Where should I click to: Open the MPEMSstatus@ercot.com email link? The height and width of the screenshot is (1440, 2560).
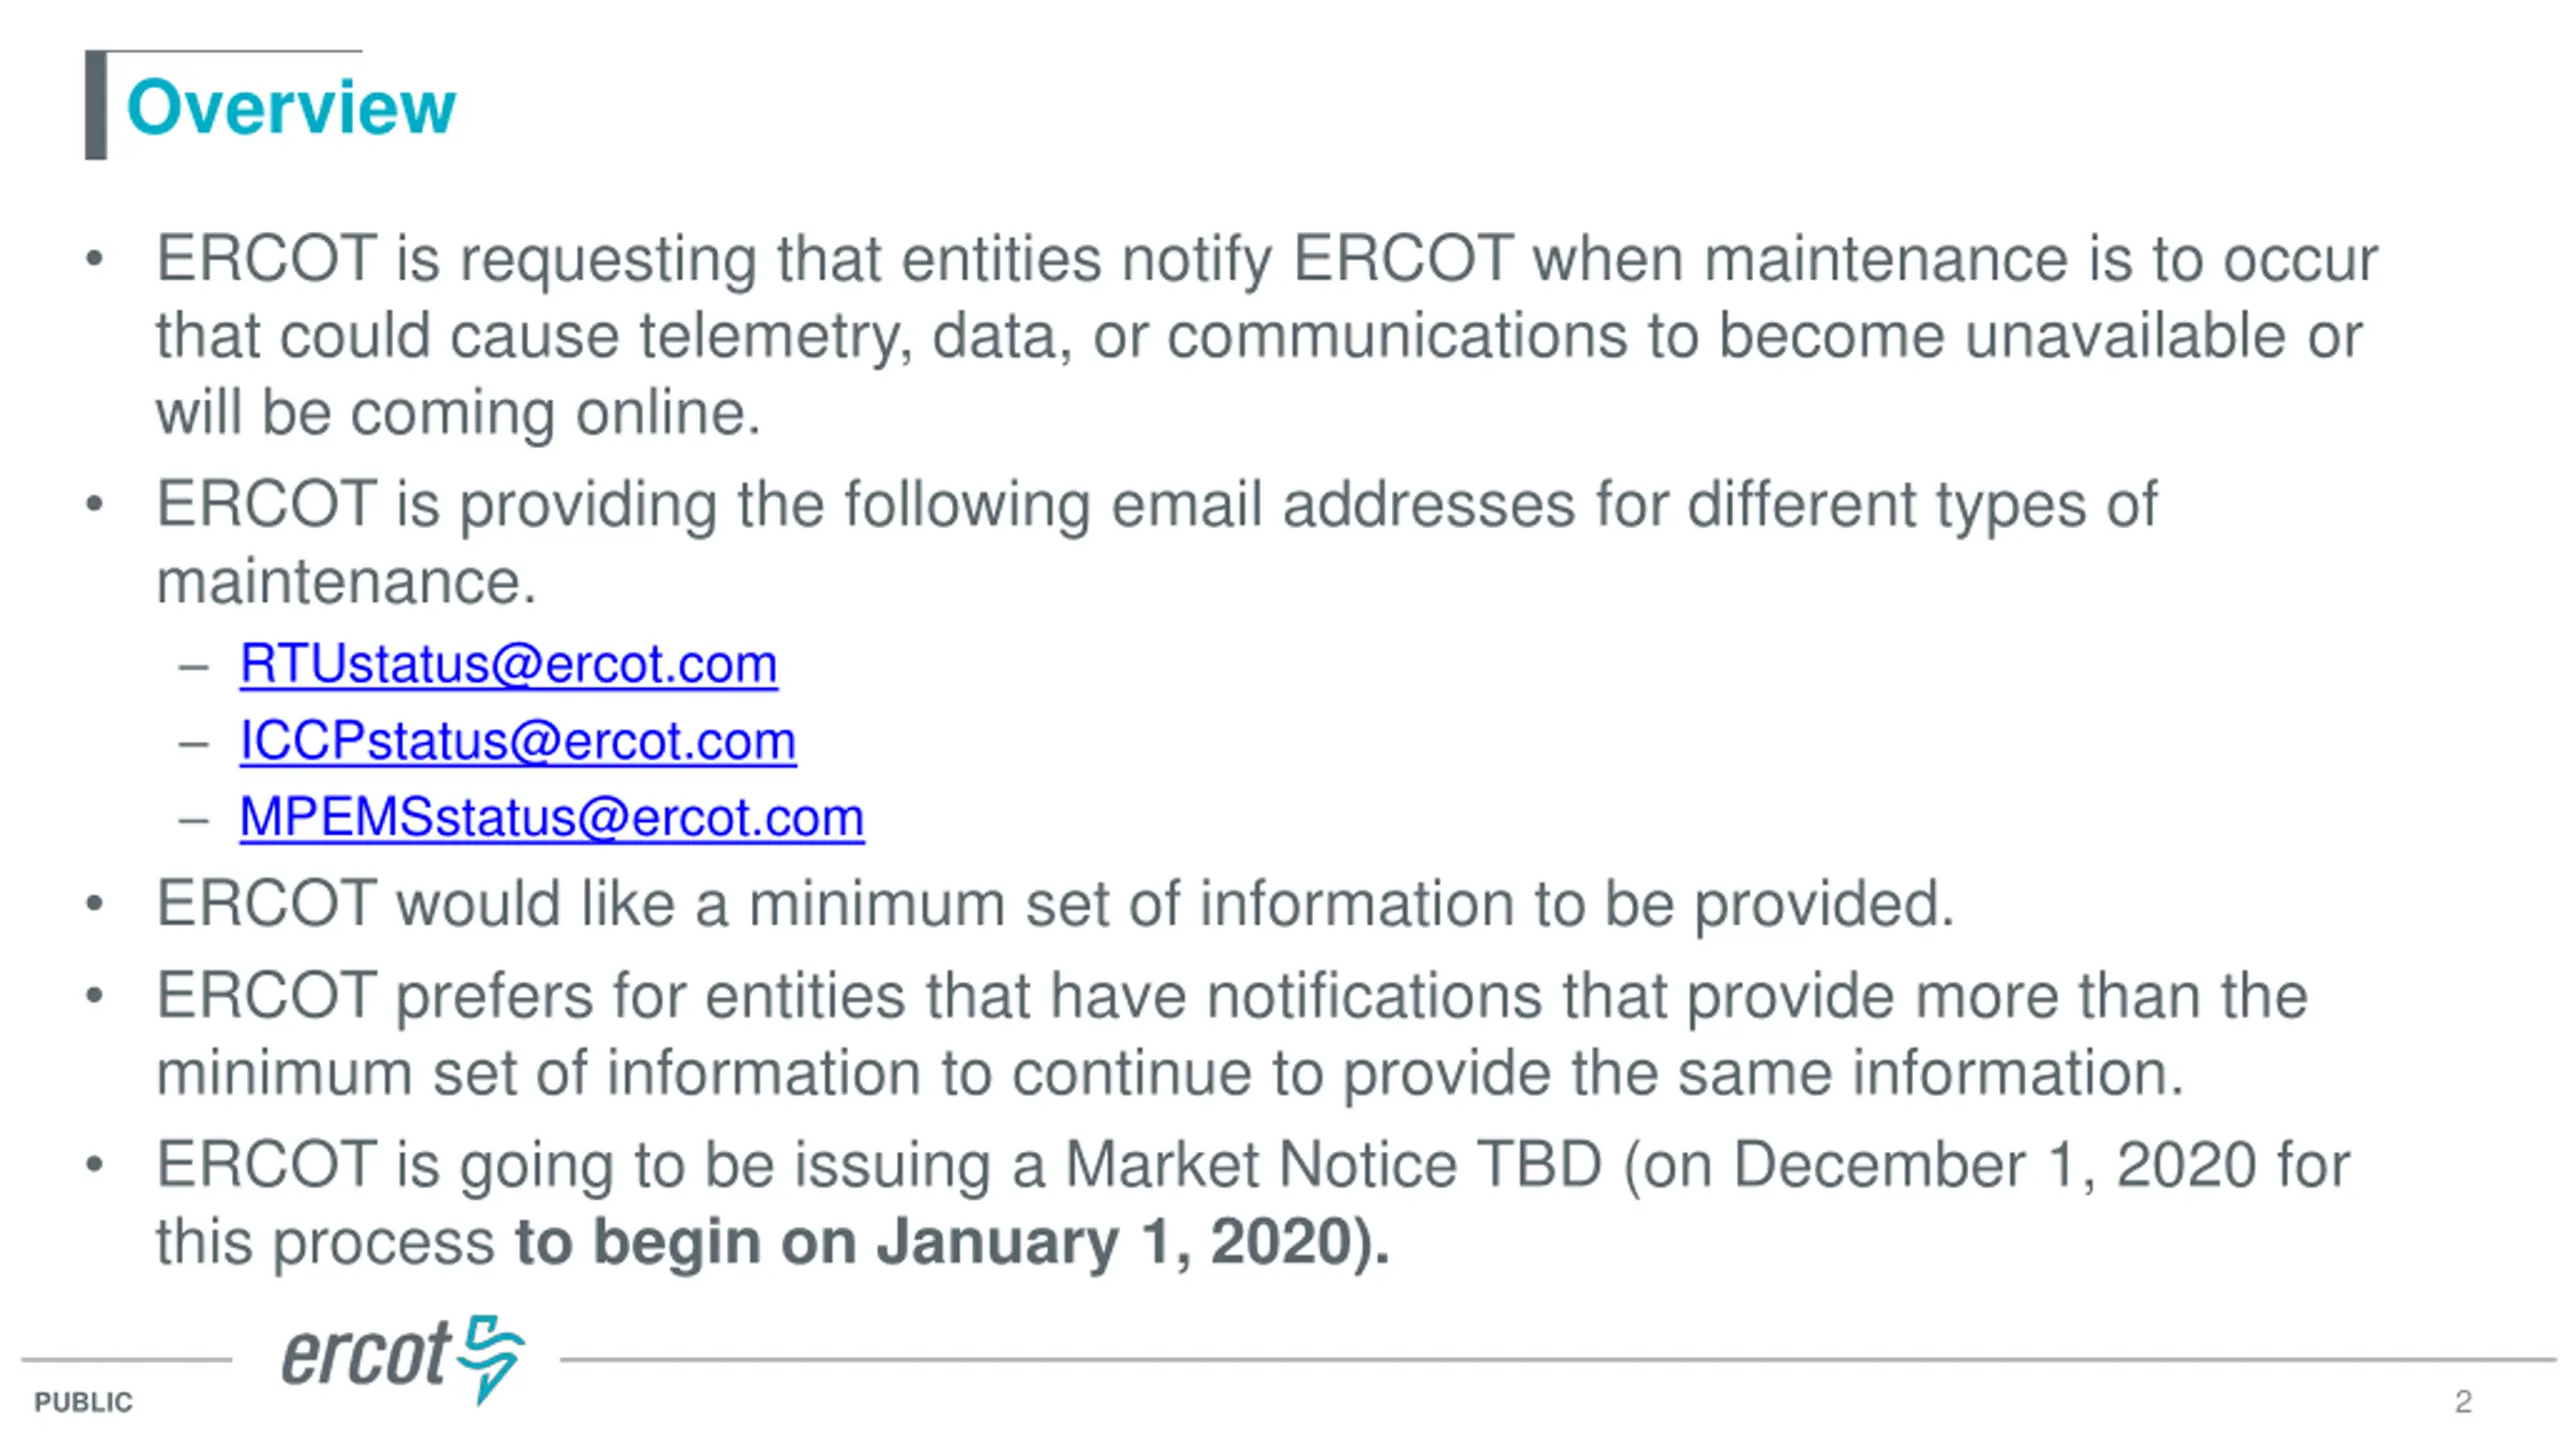click(x=551, y=817)
